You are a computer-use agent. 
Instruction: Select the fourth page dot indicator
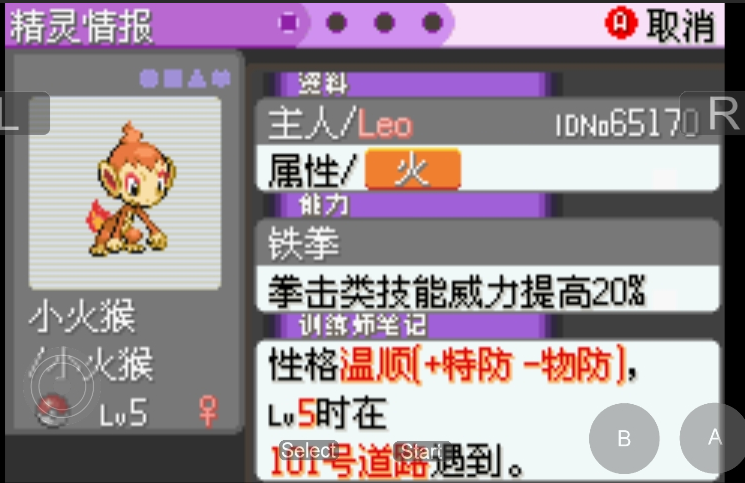click(432, 22)
